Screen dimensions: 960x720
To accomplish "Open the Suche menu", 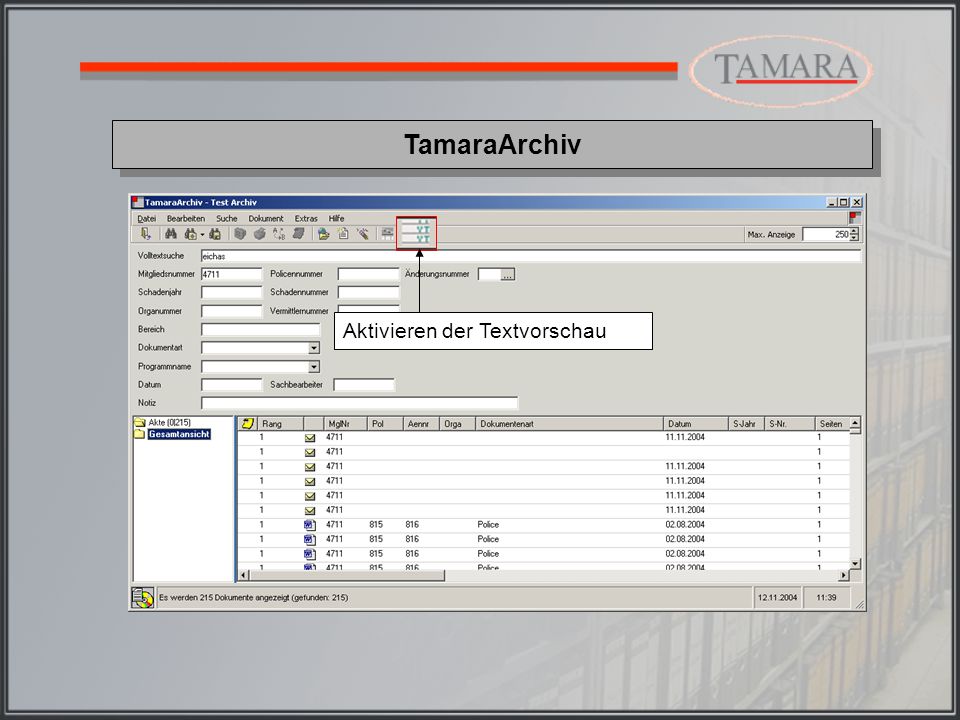I will 227,219.
